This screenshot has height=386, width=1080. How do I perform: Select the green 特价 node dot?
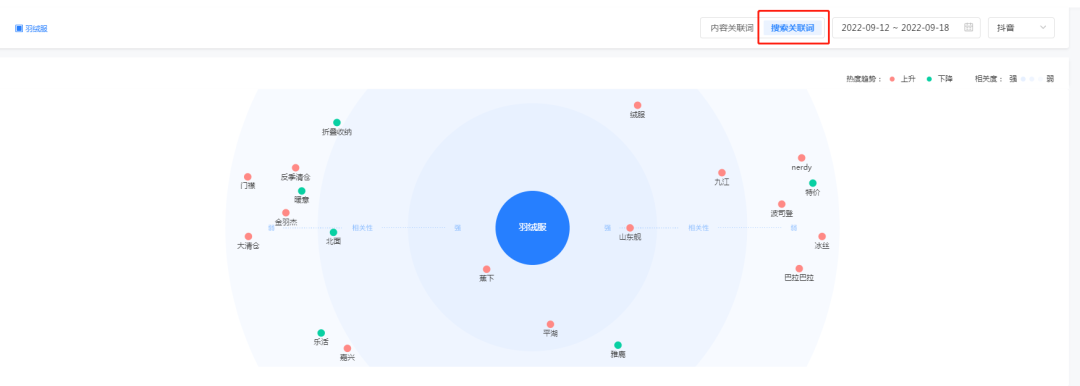coord(813,183)
